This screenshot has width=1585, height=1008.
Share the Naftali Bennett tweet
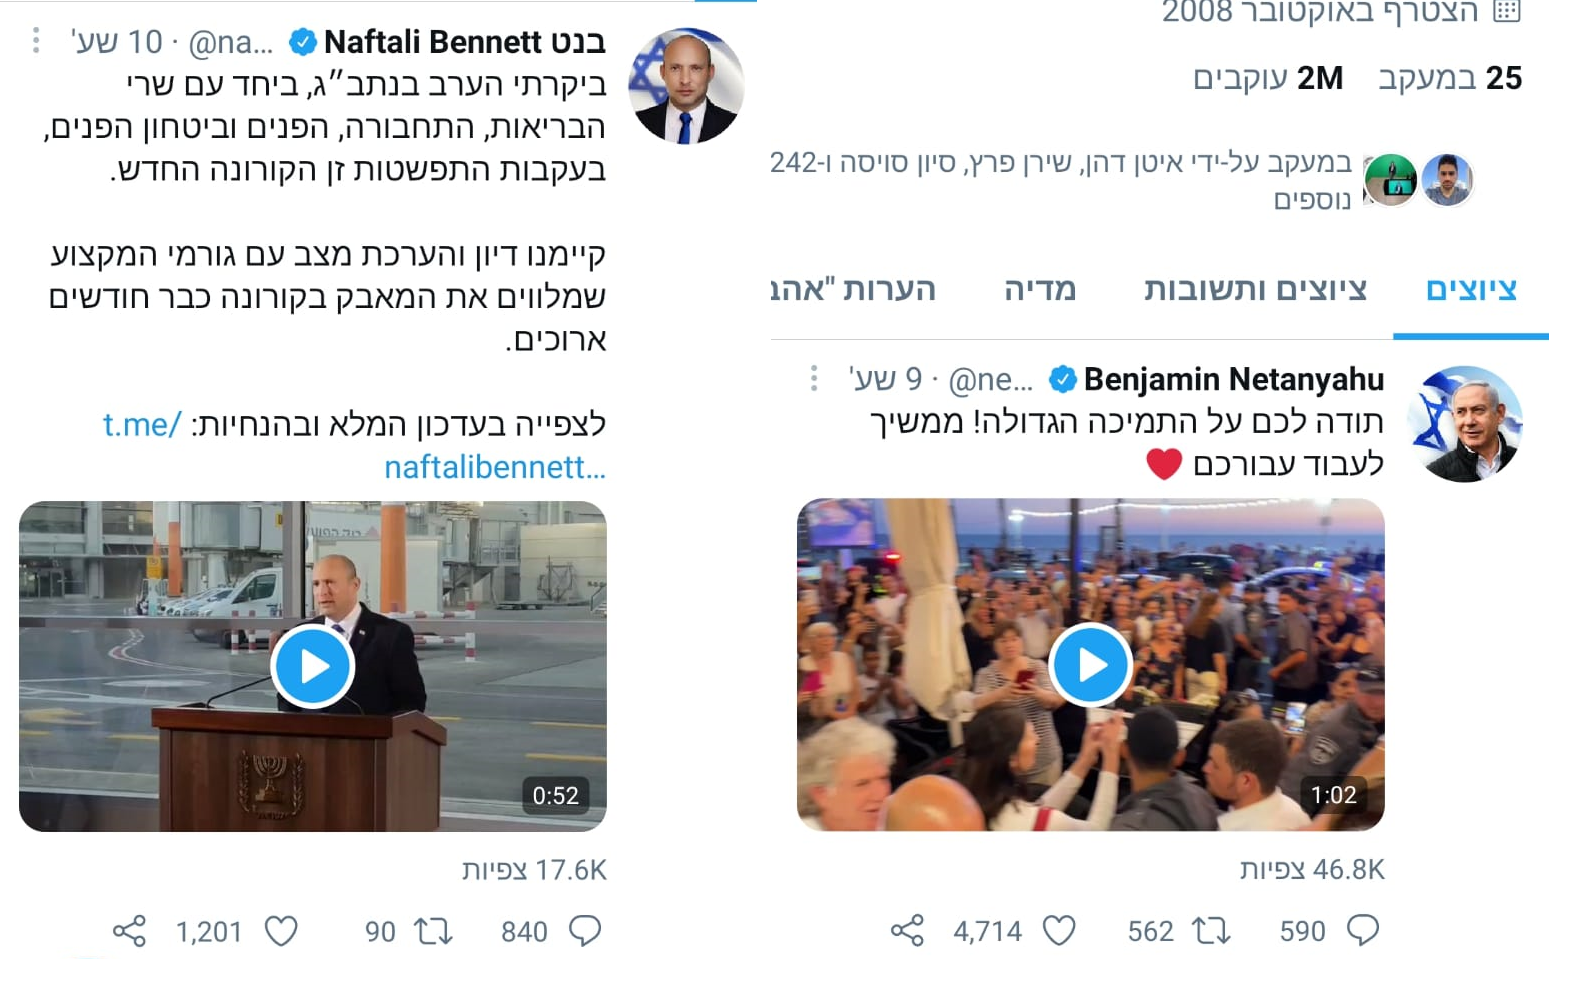click(129, 931)
